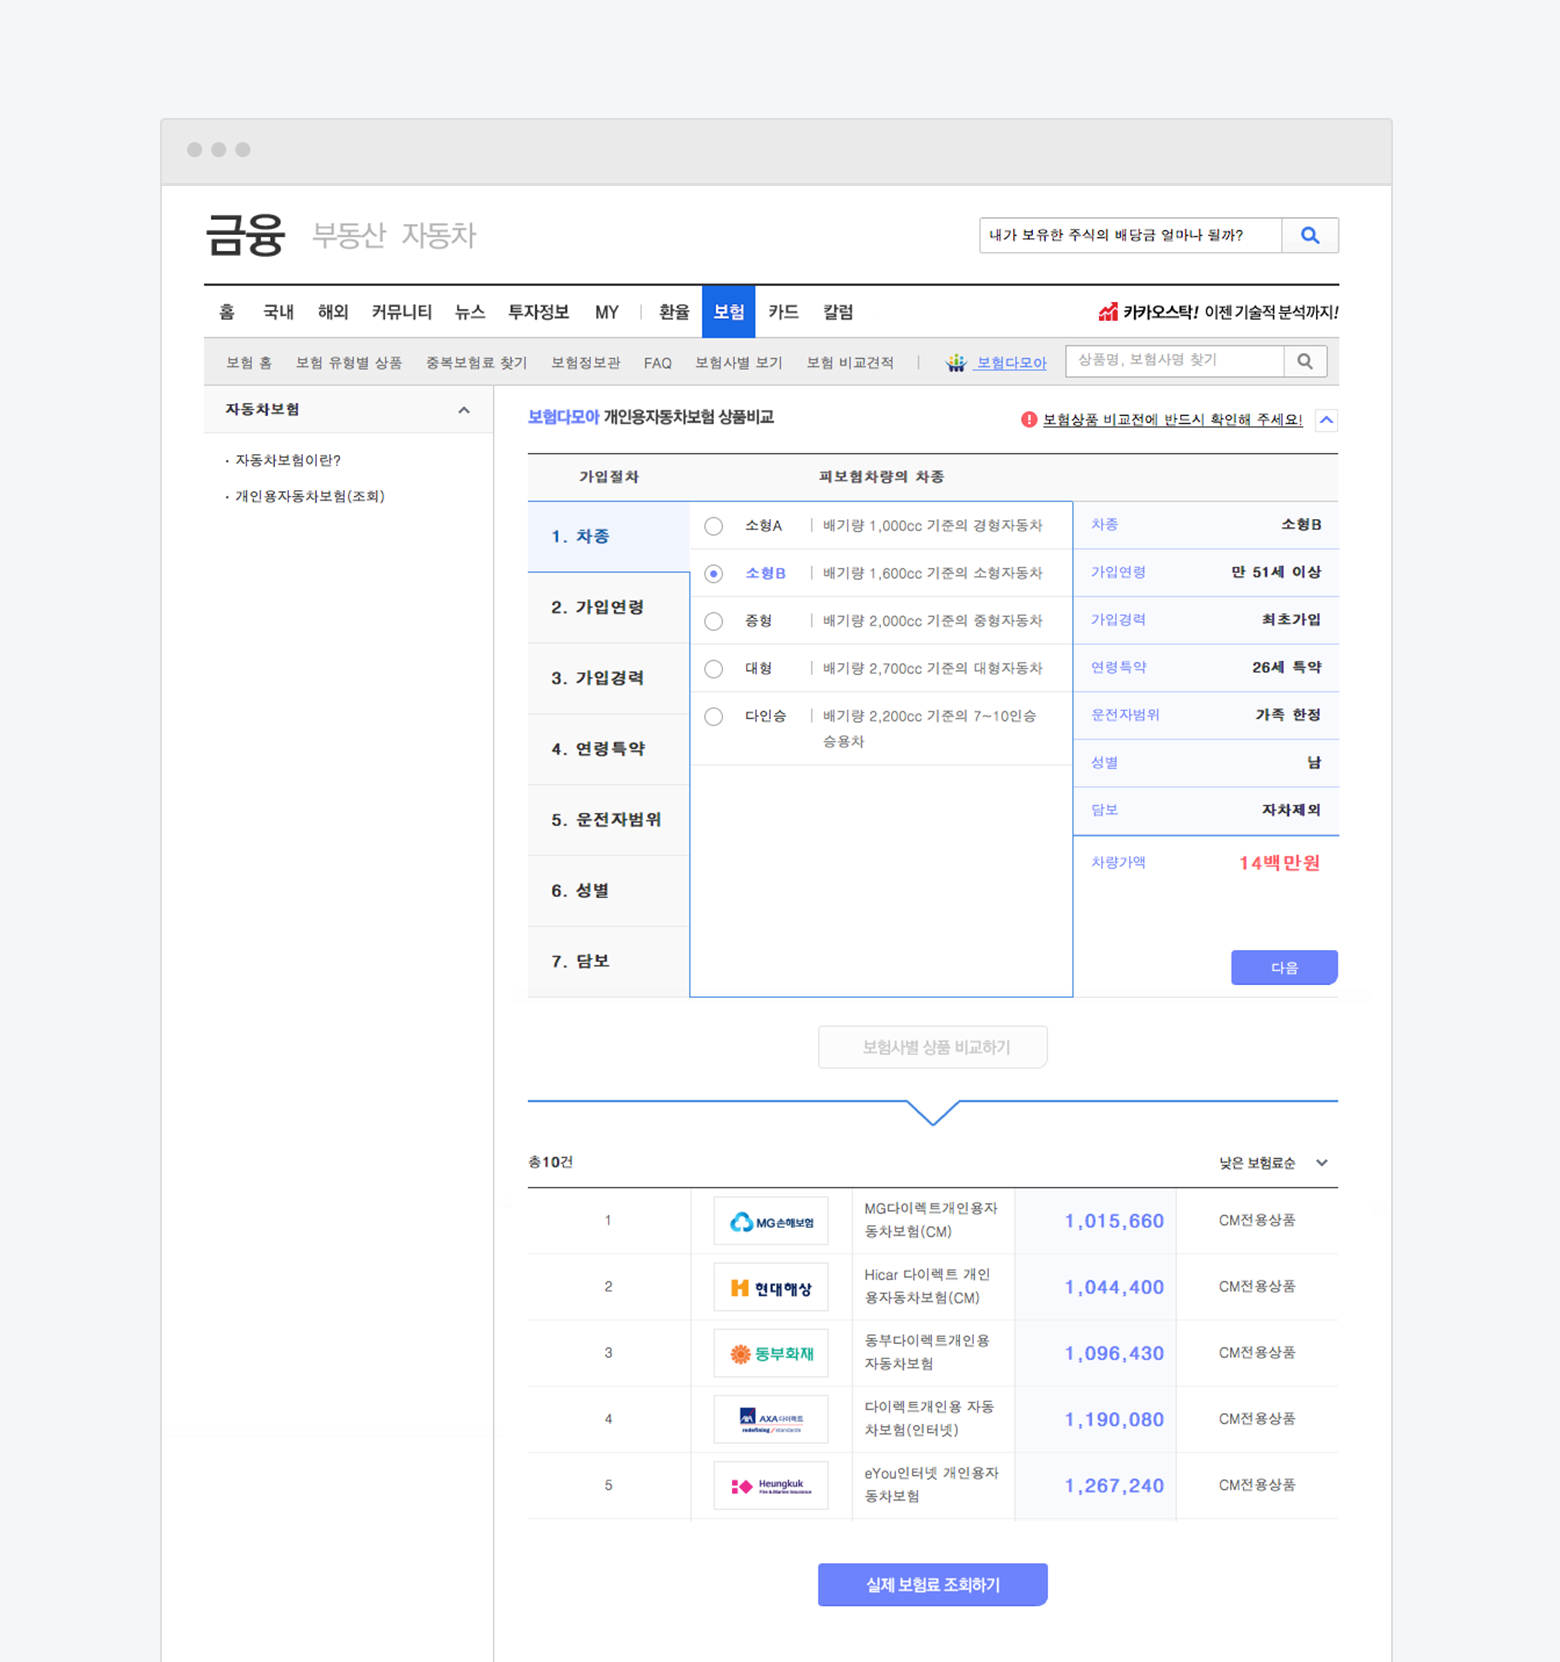Go to 보험 홈 submenu
1560x1662 pixels.
(x=249, y=363)
